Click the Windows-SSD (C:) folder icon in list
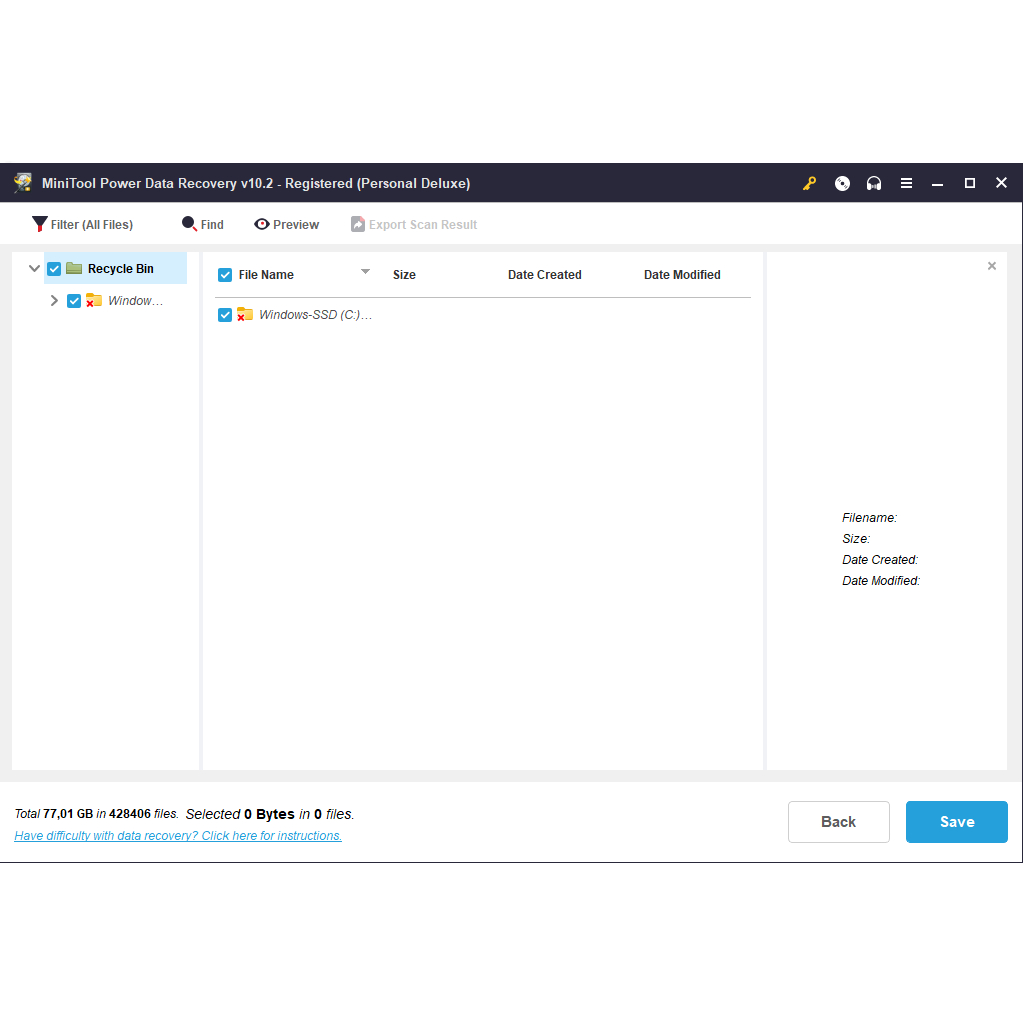 [245, 314]
